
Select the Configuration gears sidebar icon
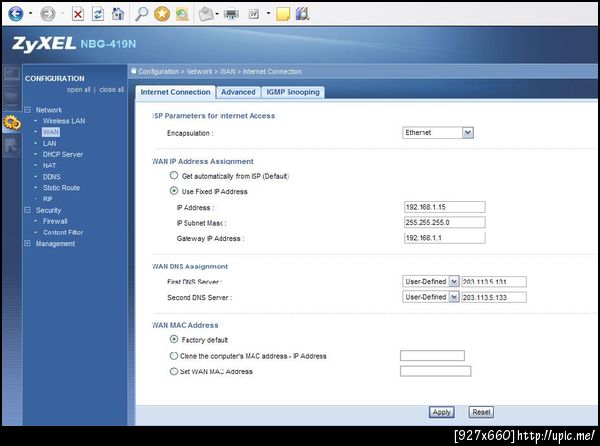click(12, 123)
